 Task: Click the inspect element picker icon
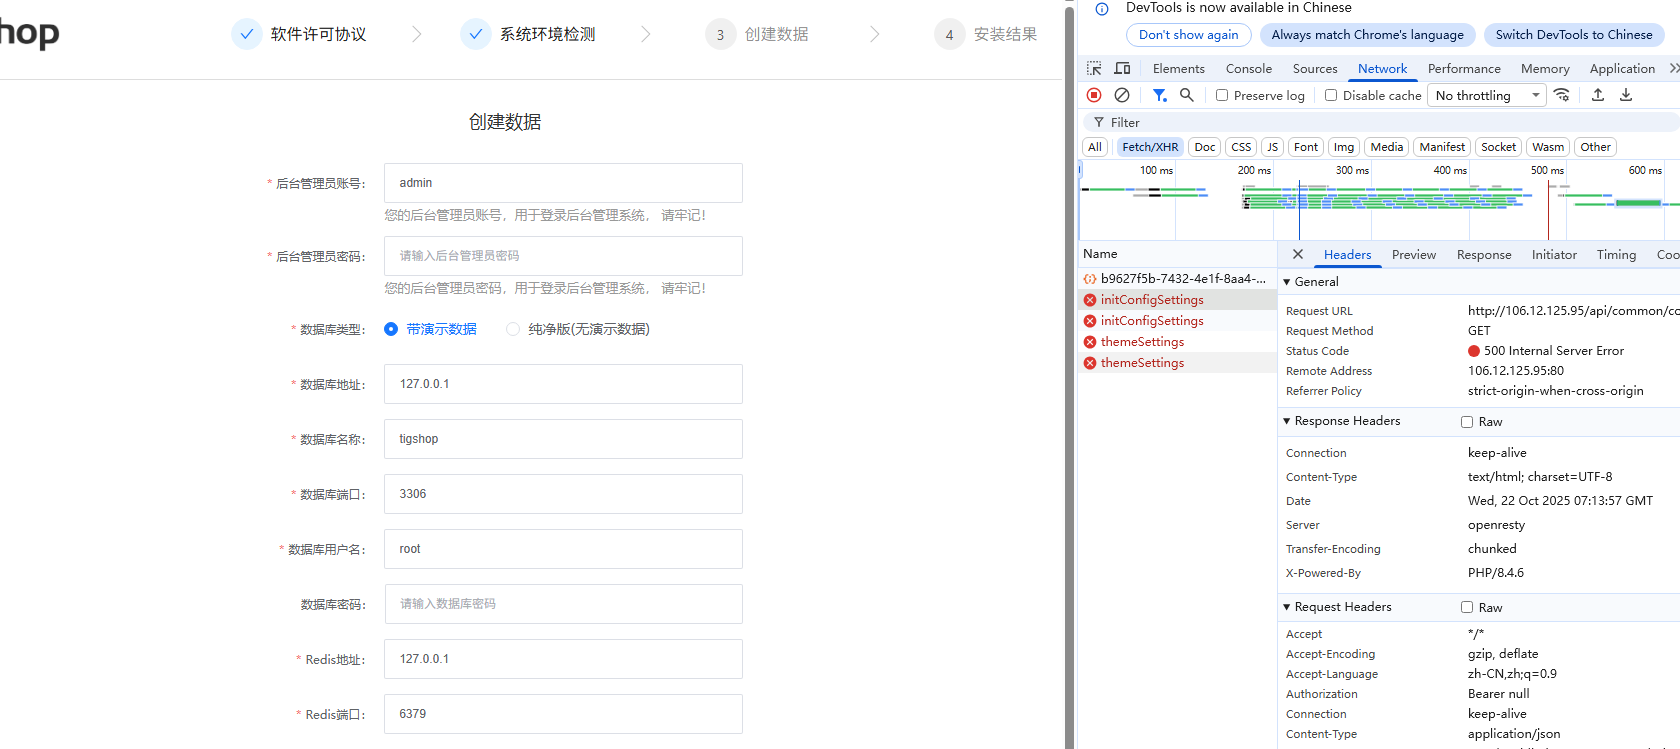1094,68
